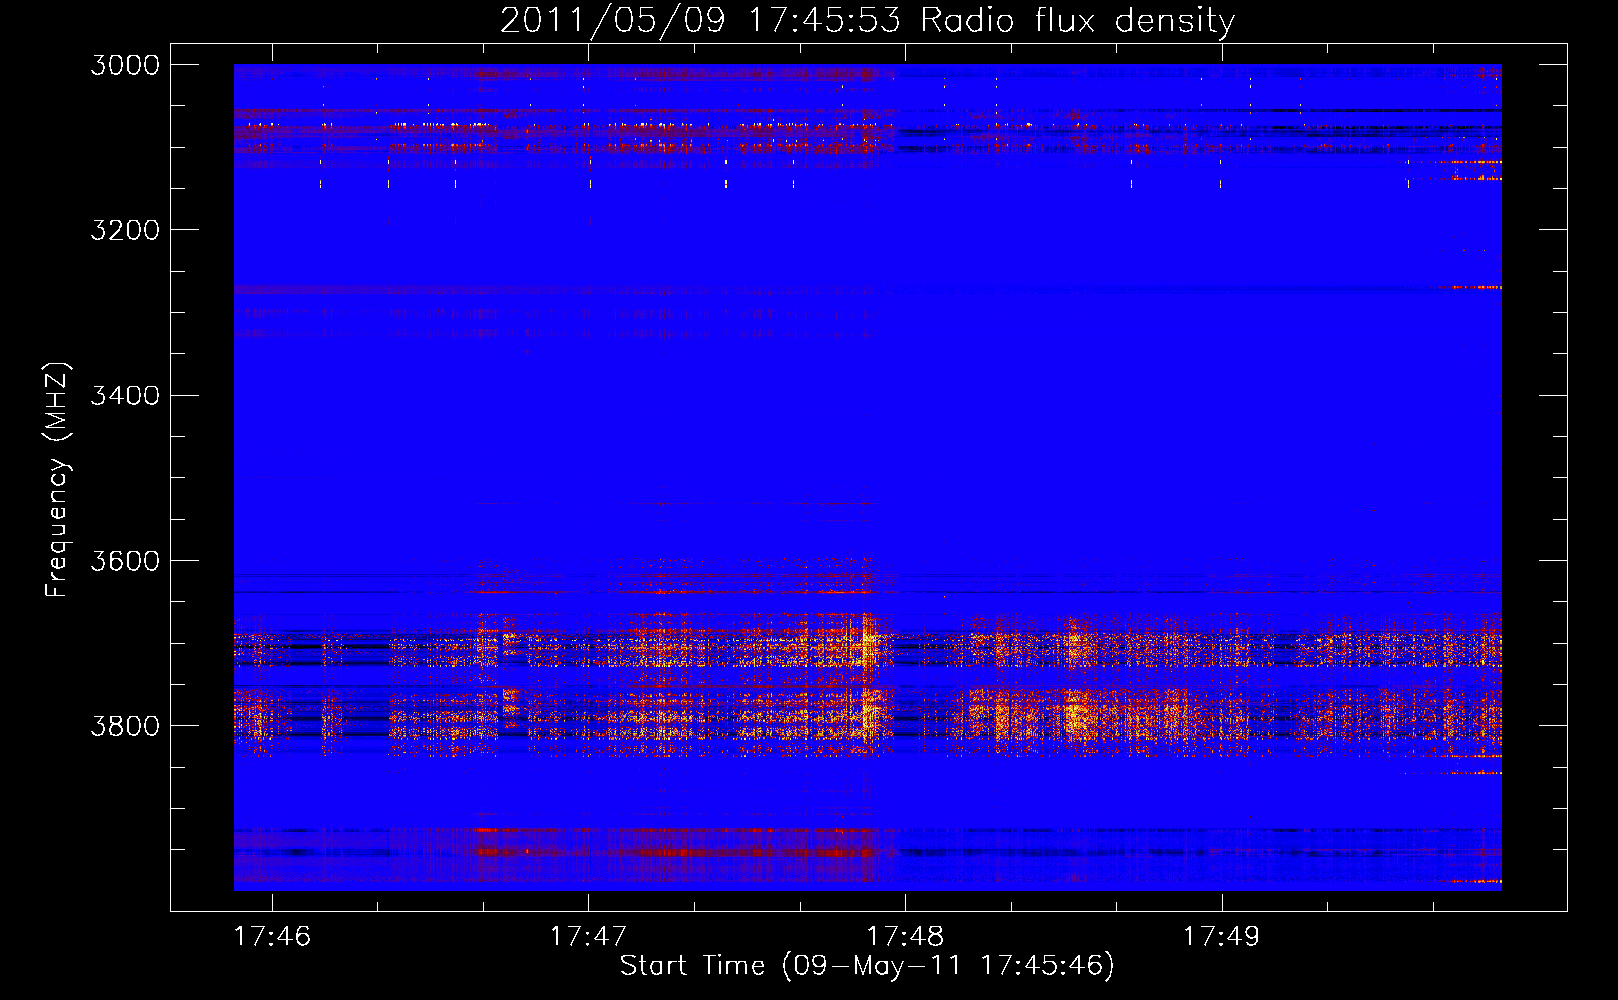Select the 3200 frequency axis label
The width and height of the screenshot is (1618, 1000).
point(125,230)
